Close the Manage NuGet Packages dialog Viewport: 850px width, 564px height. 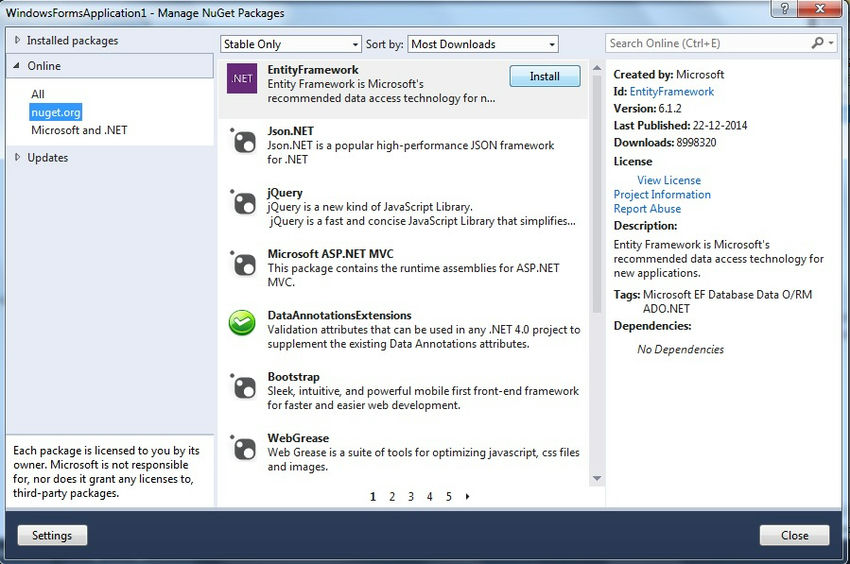pyautogui.click(x=794, y=535)
